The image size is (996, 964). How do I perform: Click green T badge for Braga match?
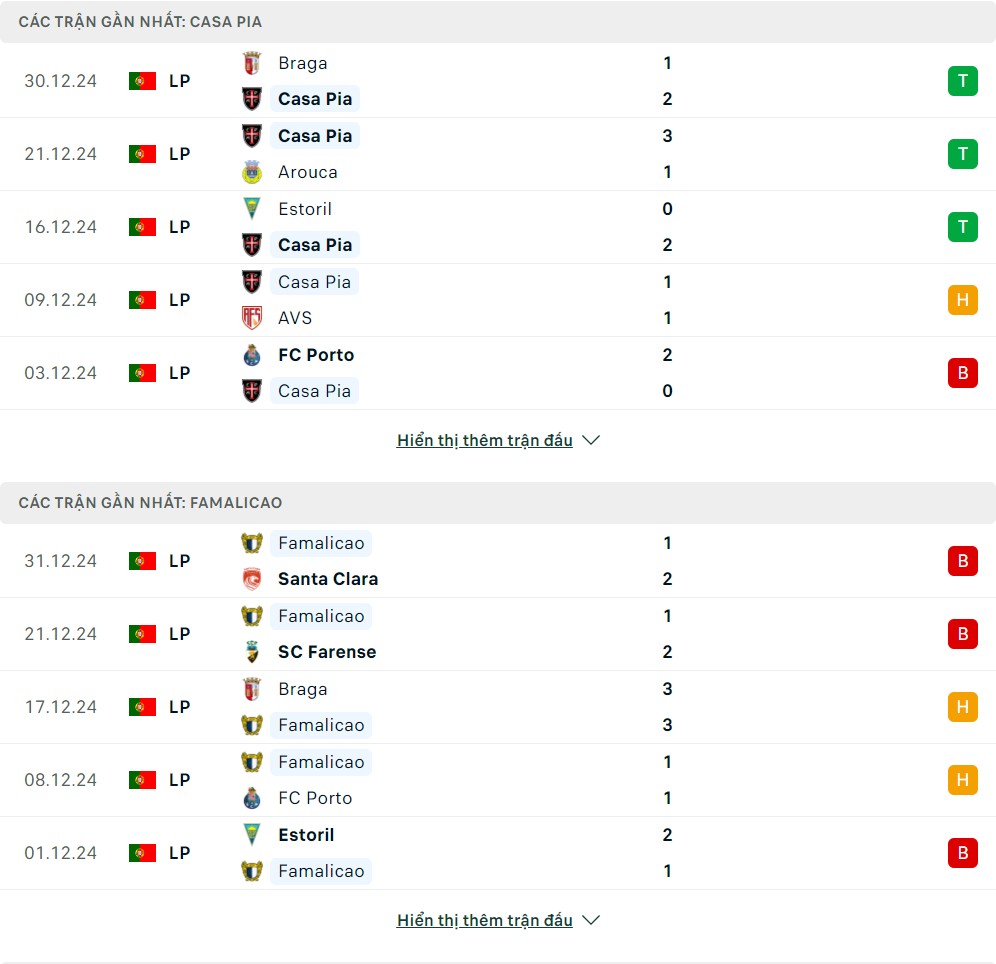[x=962, y=81]
